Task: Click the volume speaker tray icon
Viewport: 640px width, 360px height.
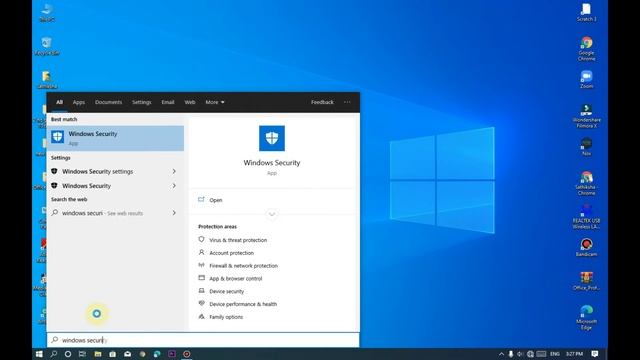Action: tap(520, 354)
